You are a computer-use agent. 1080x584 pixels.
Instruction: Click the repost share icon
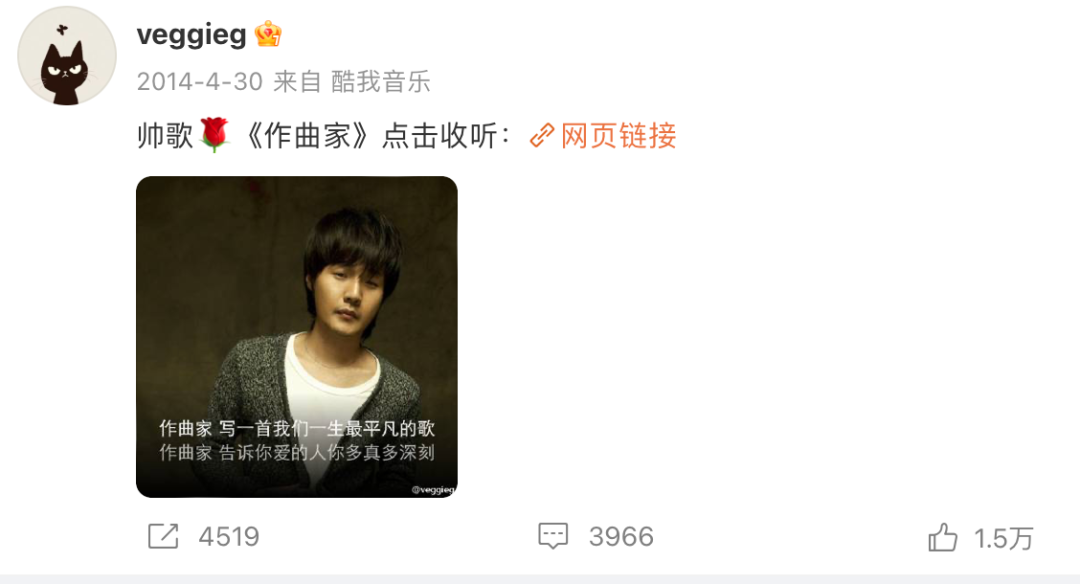coord(163,536)
